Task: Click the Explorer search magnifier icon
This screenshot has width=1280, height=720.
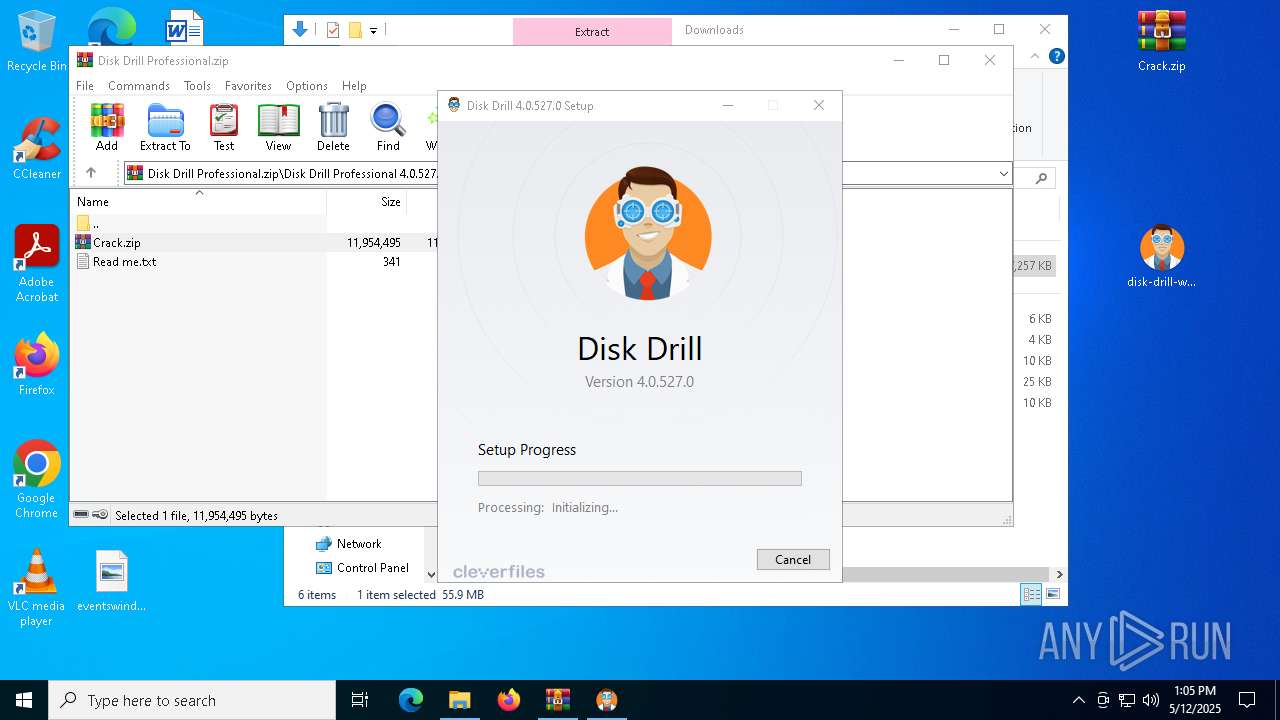Action: click(1041, 178)
